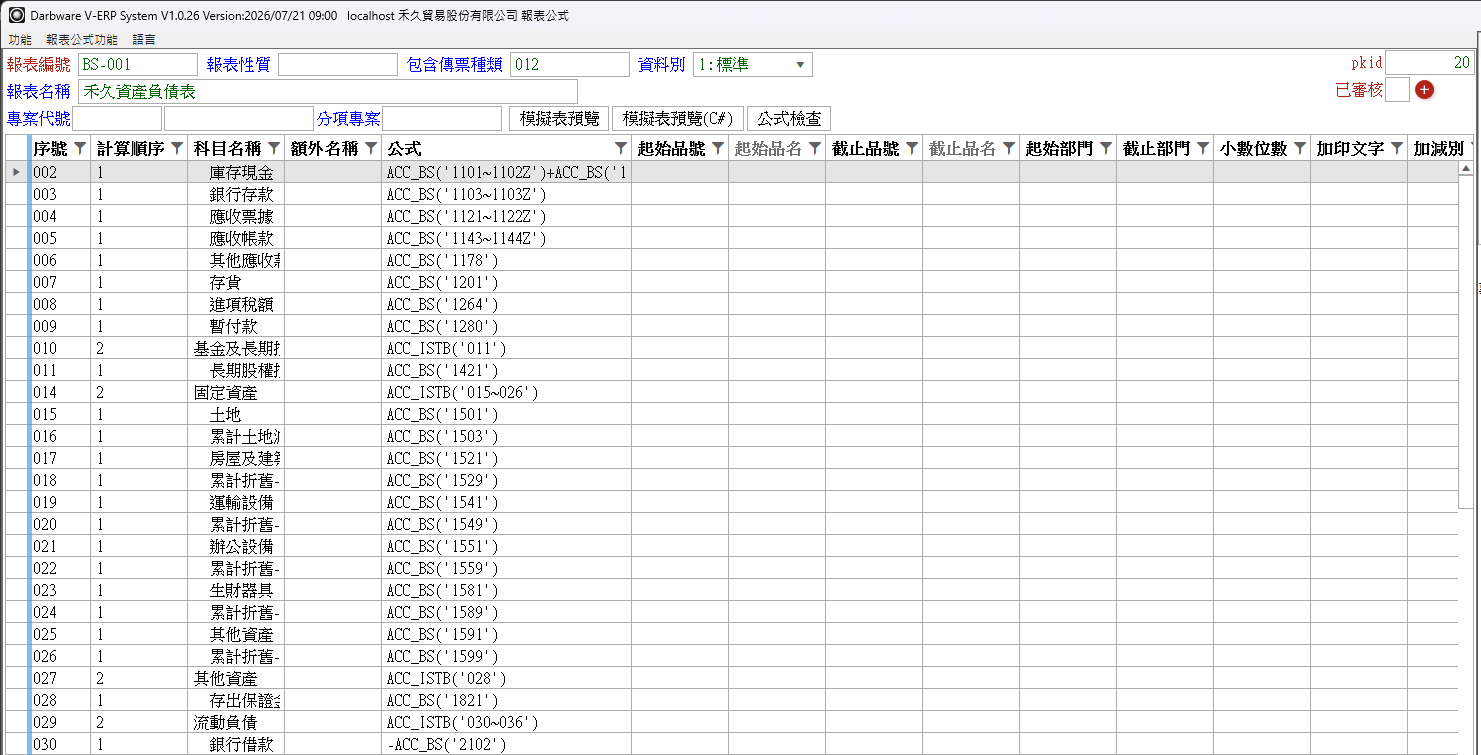Open the filter icon on 科目名稱 column
The image size is (1481, 755).
click(274, 149)
